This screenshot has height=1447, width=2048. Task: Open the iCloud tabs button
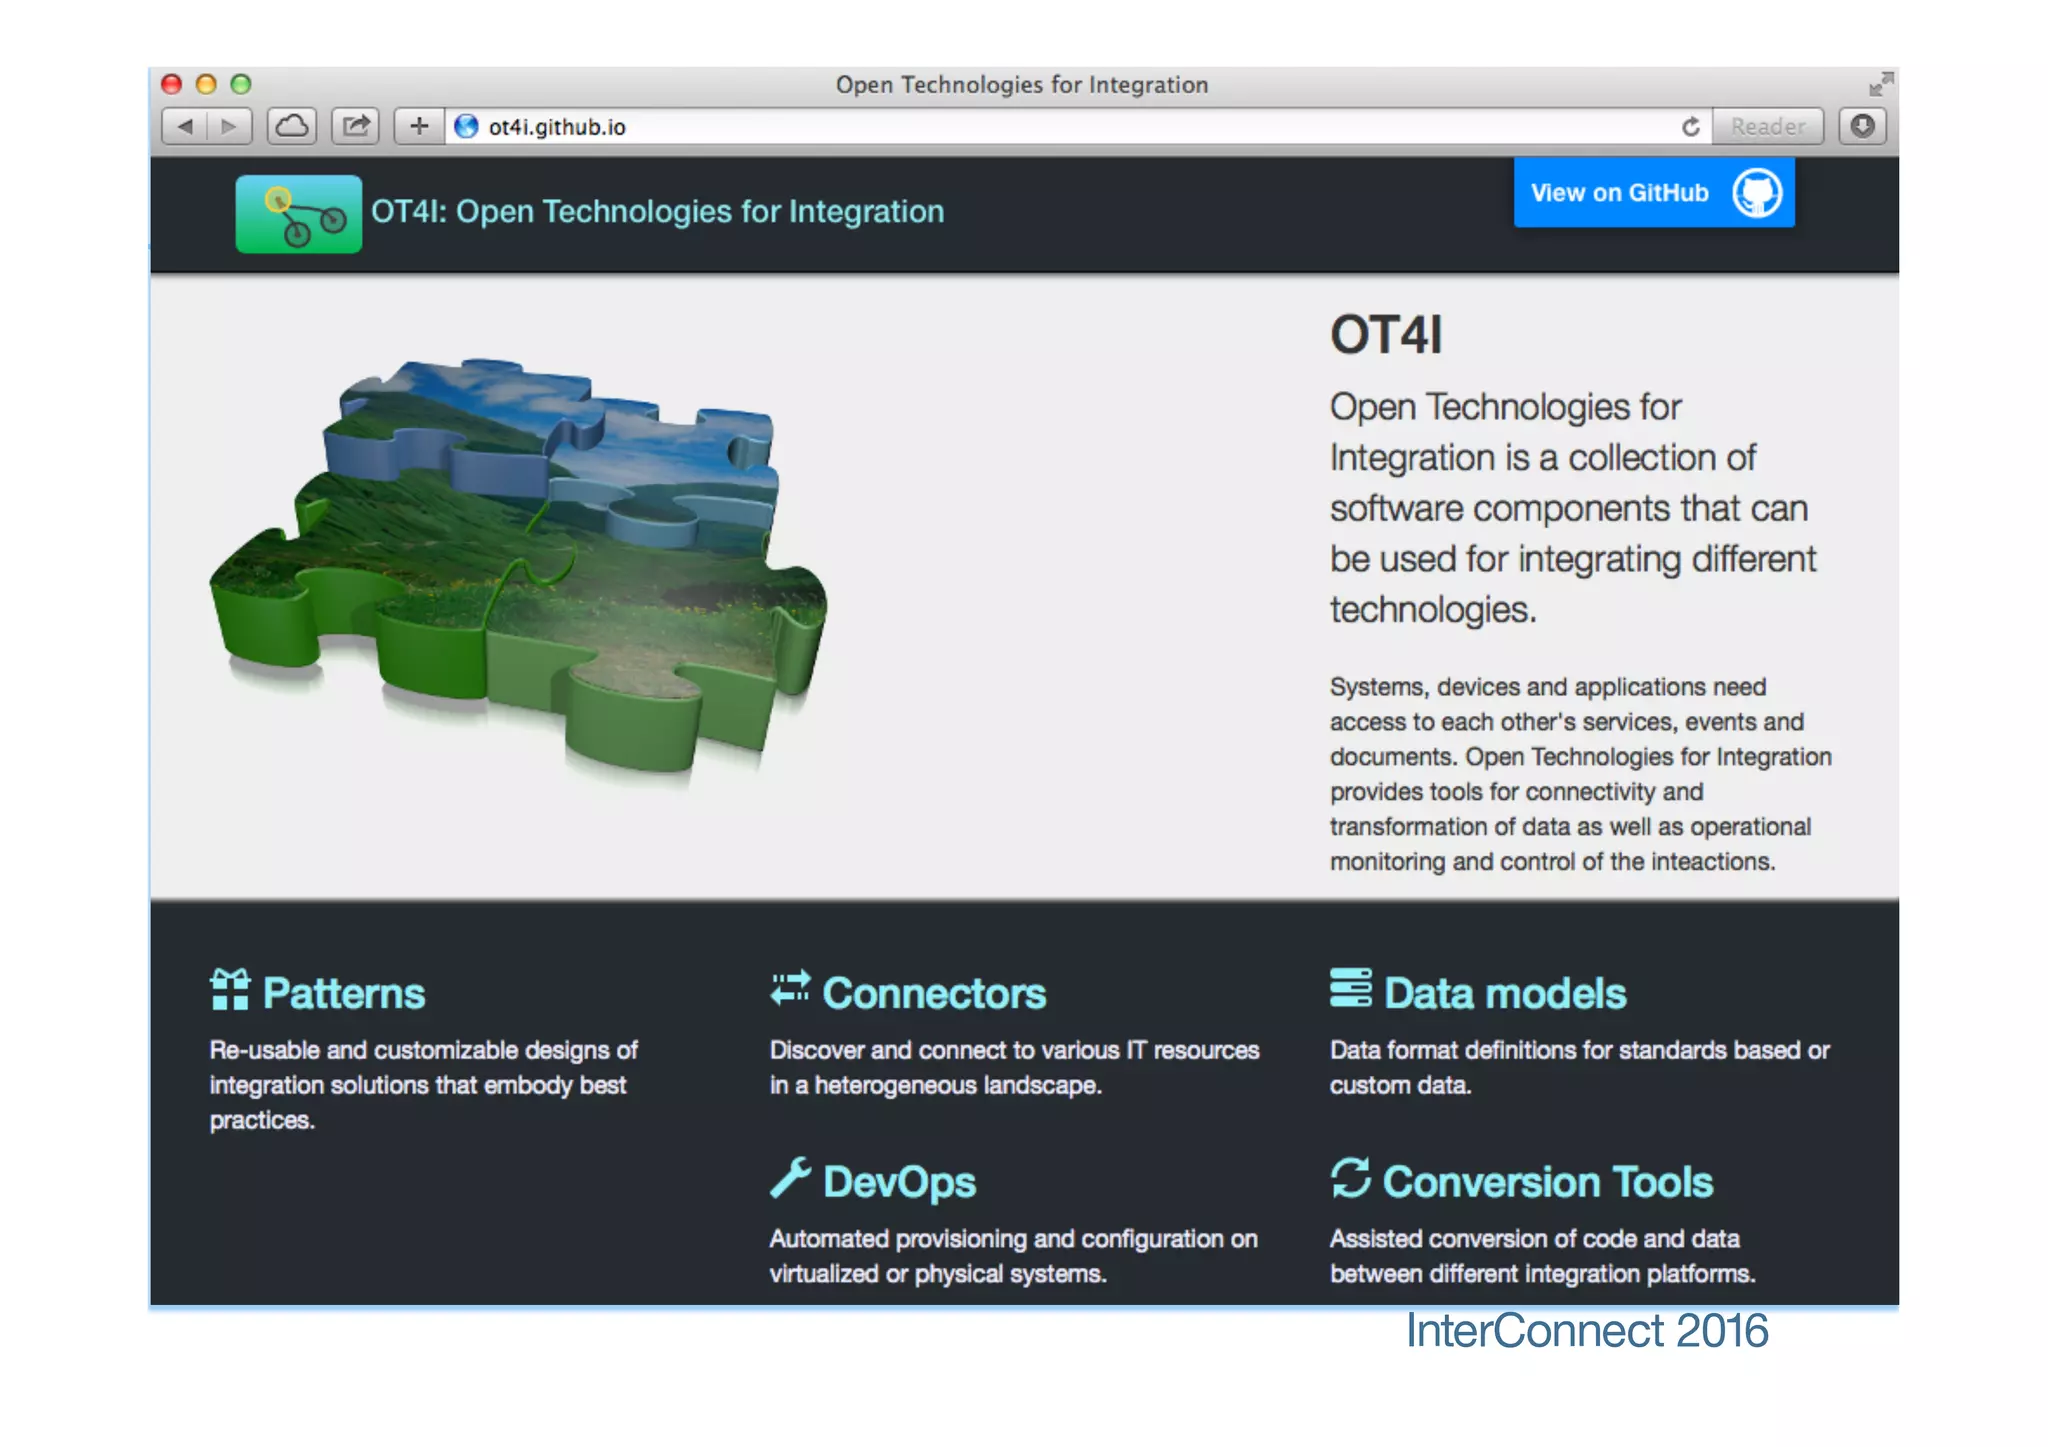[292, 127]
